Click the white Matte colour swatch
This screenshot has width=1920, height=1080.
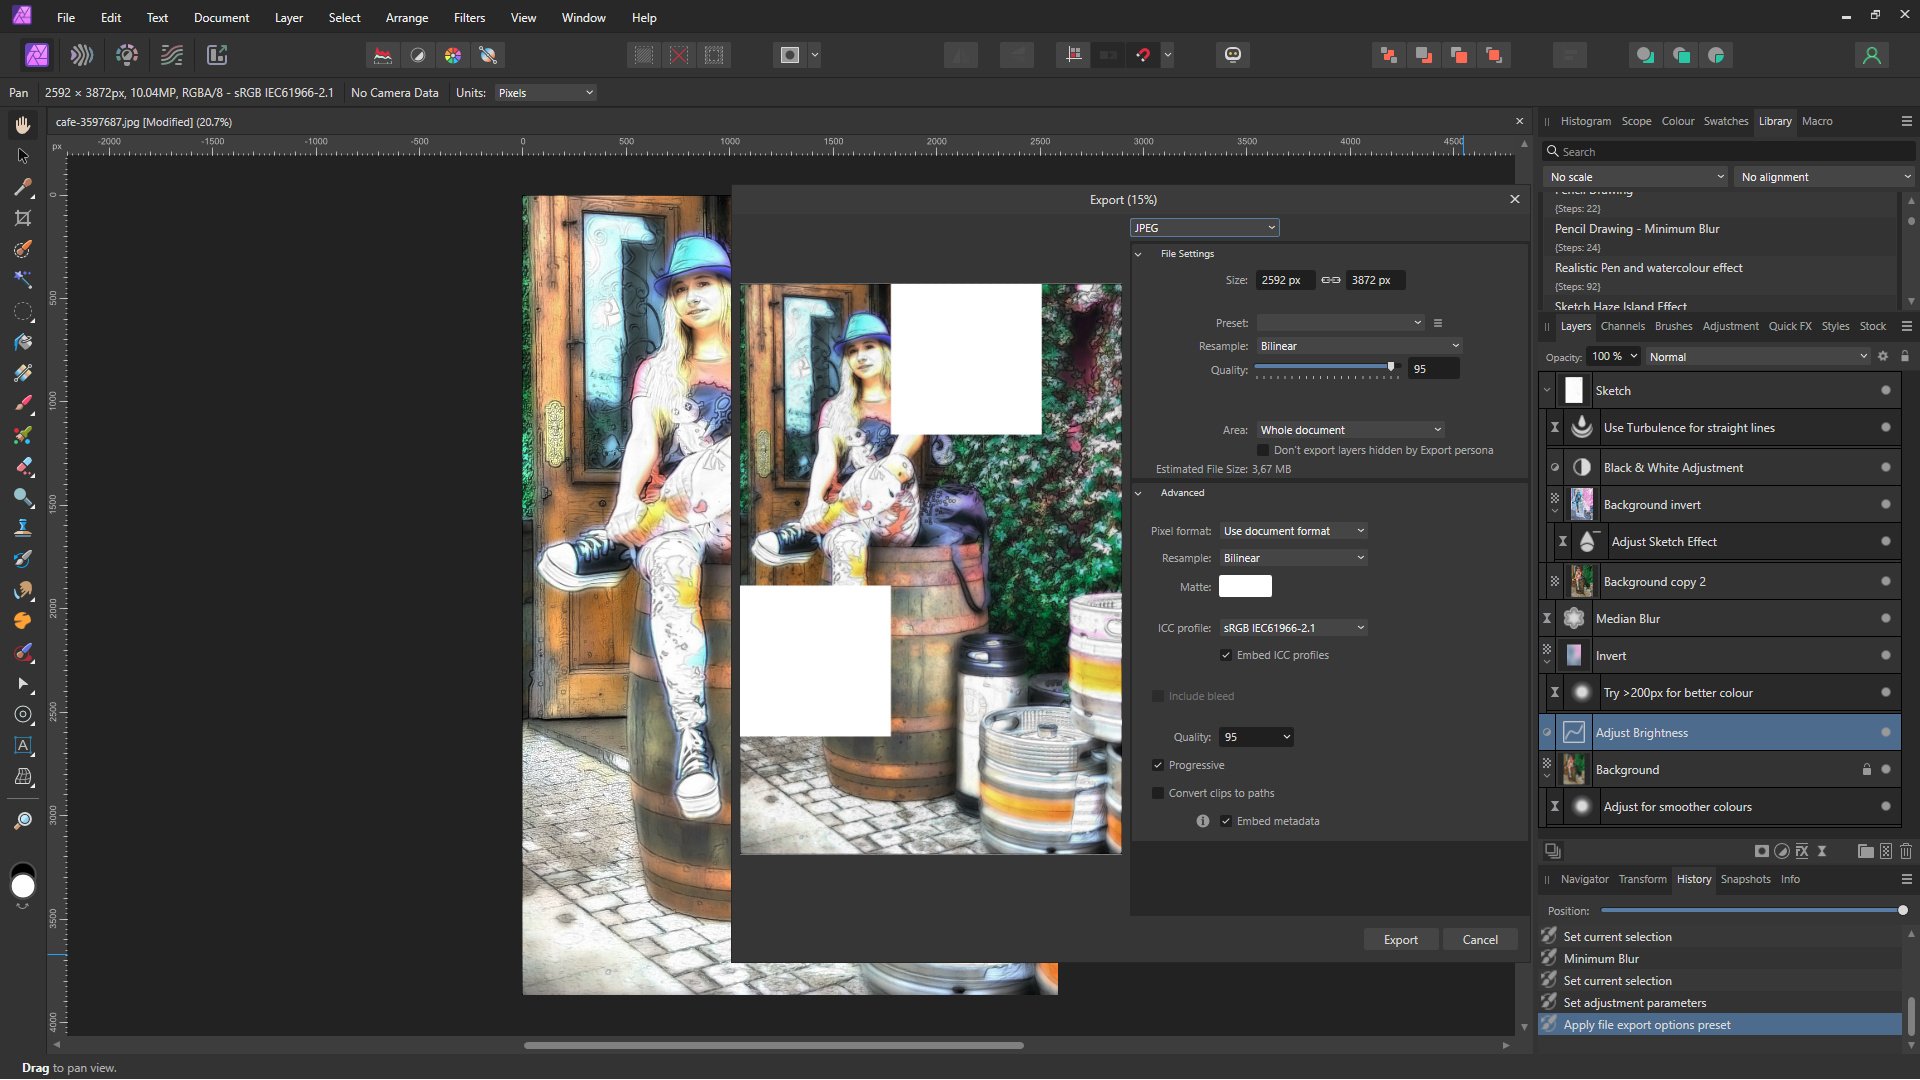[1245, 587]
